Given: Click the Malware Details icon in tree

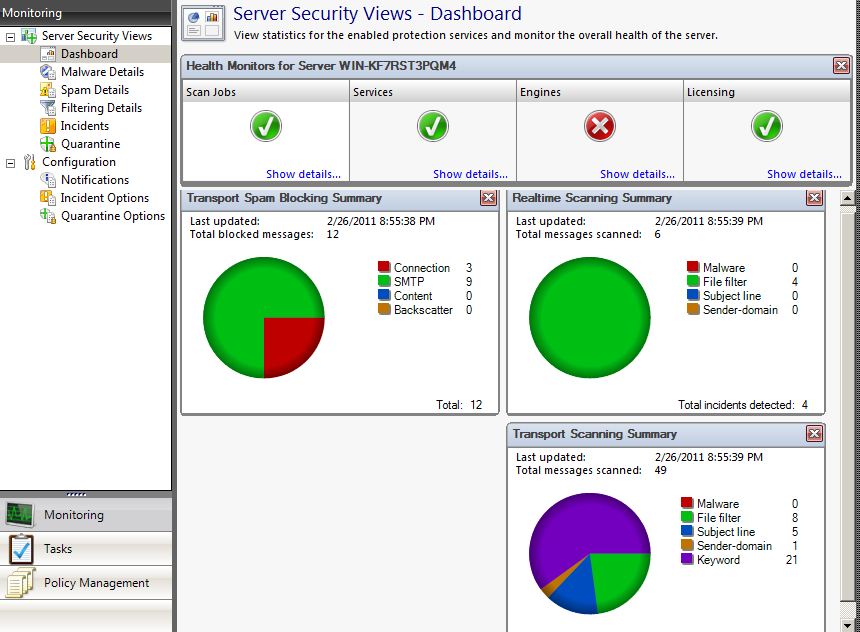Looking at the screenshot, I should click(48, 72).
